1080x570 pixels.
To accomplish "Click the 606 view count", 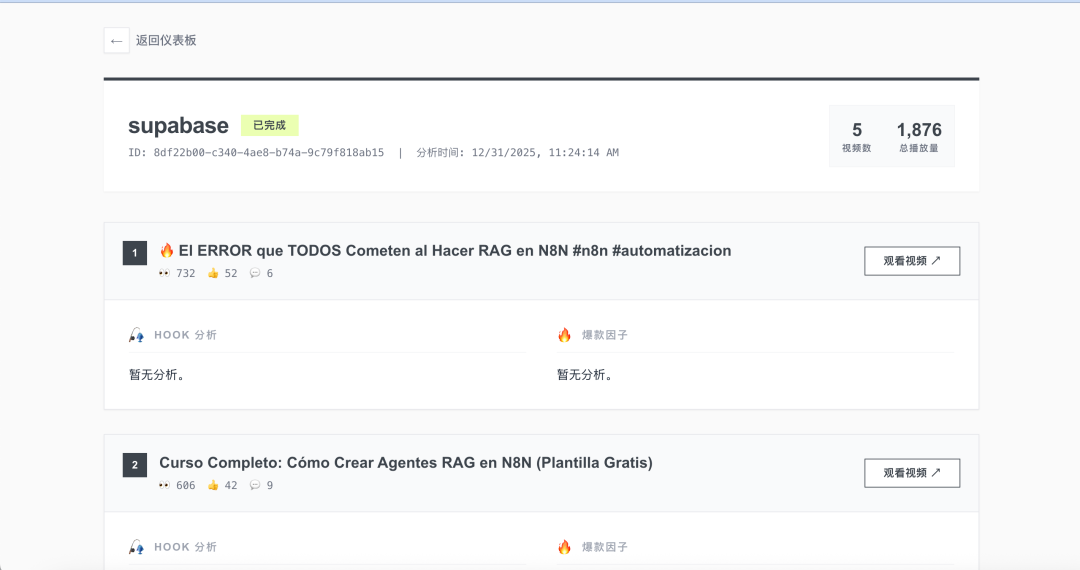I will click(x=186, y=485).
